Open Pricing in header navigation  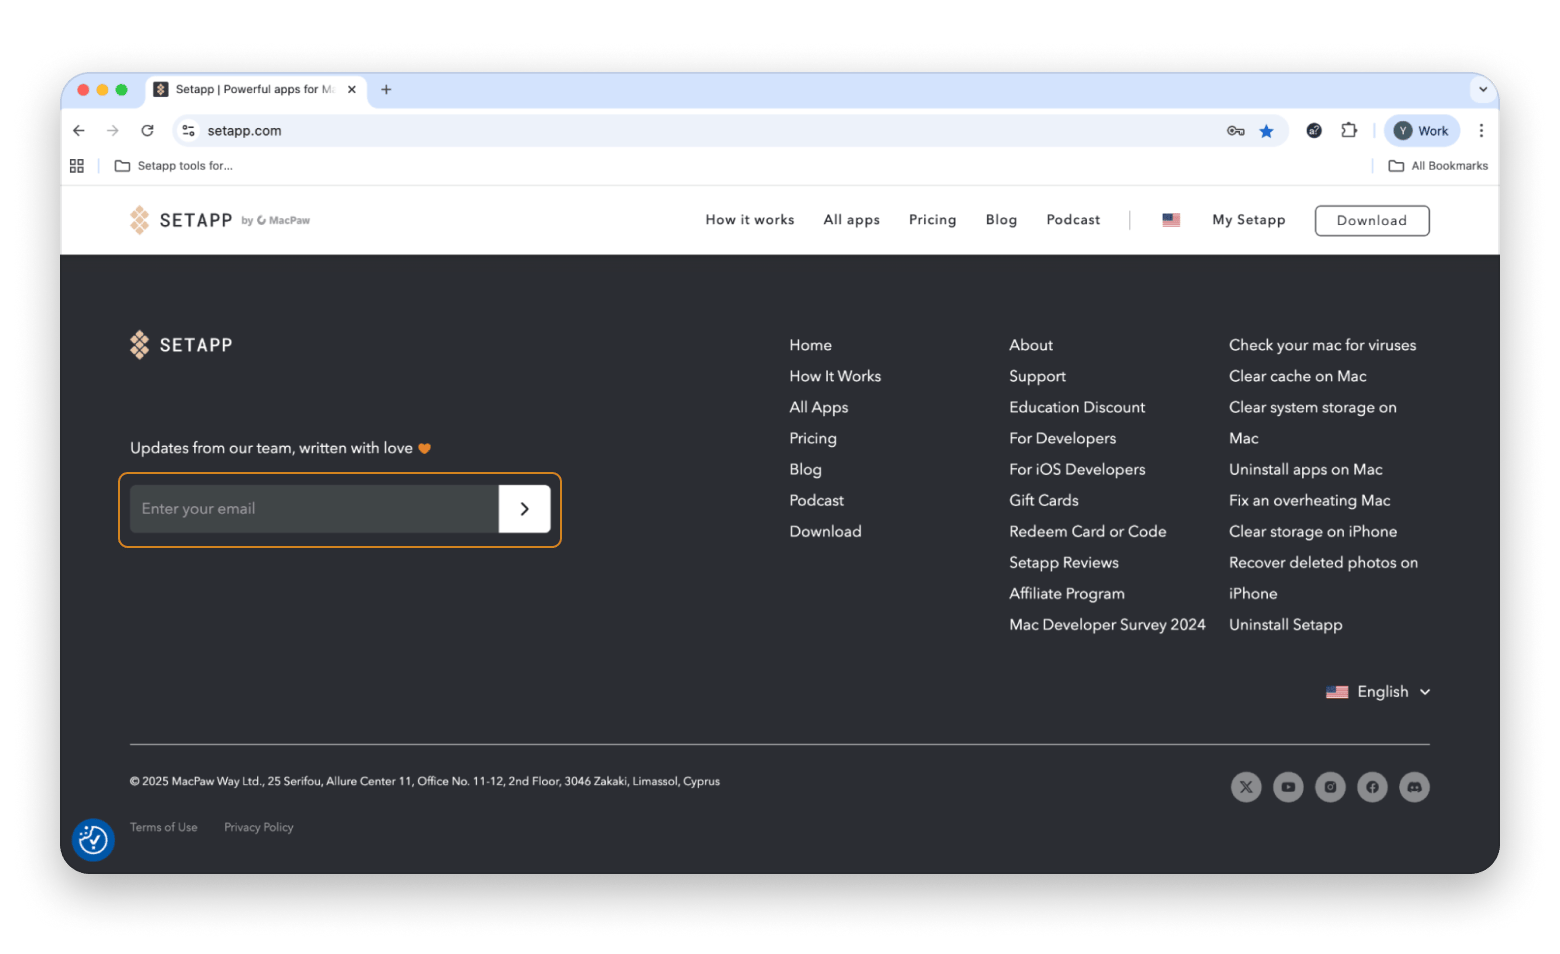pos(933,220)
